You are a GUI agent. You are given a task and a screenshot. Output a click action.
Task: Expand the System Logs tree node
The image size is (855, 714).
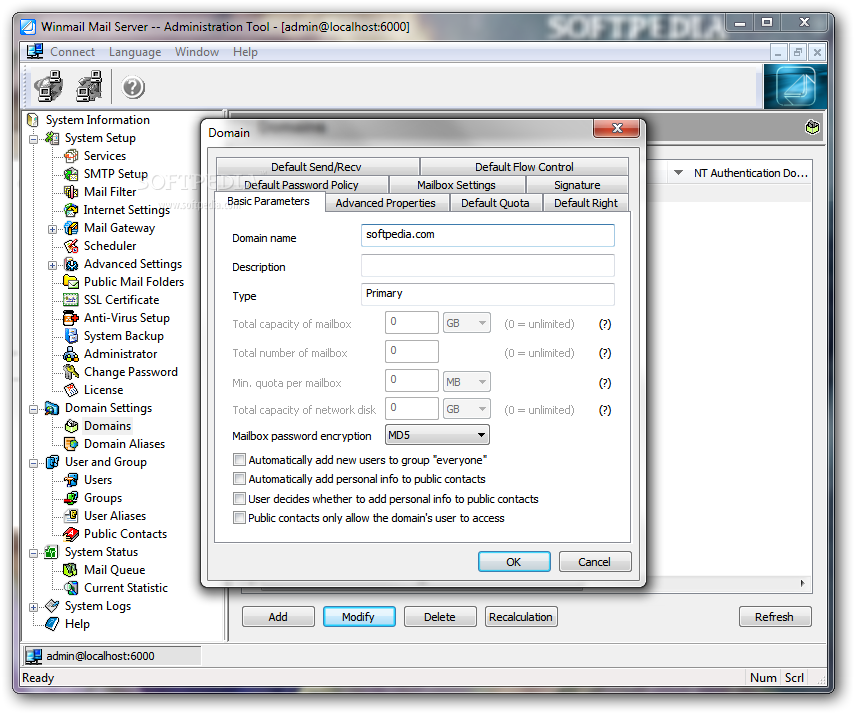click(33, 607)
